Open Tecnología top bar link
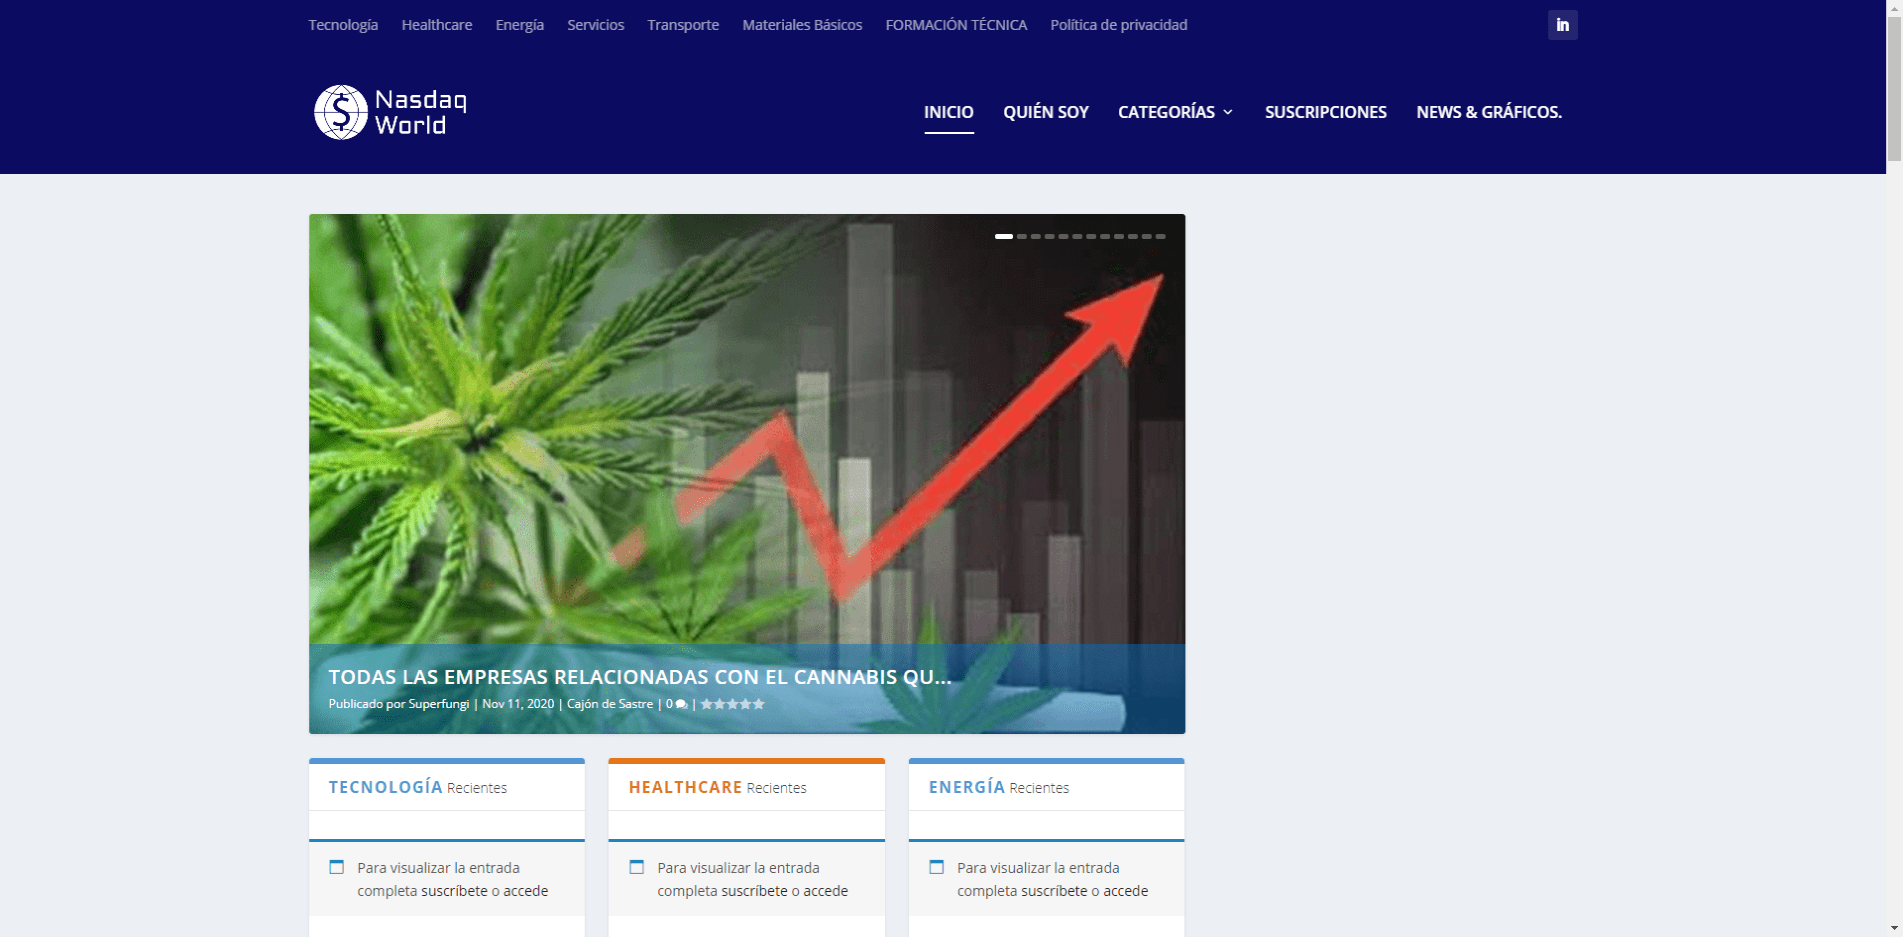Viewport: 1903px width, 937px height. click(343, 25)
